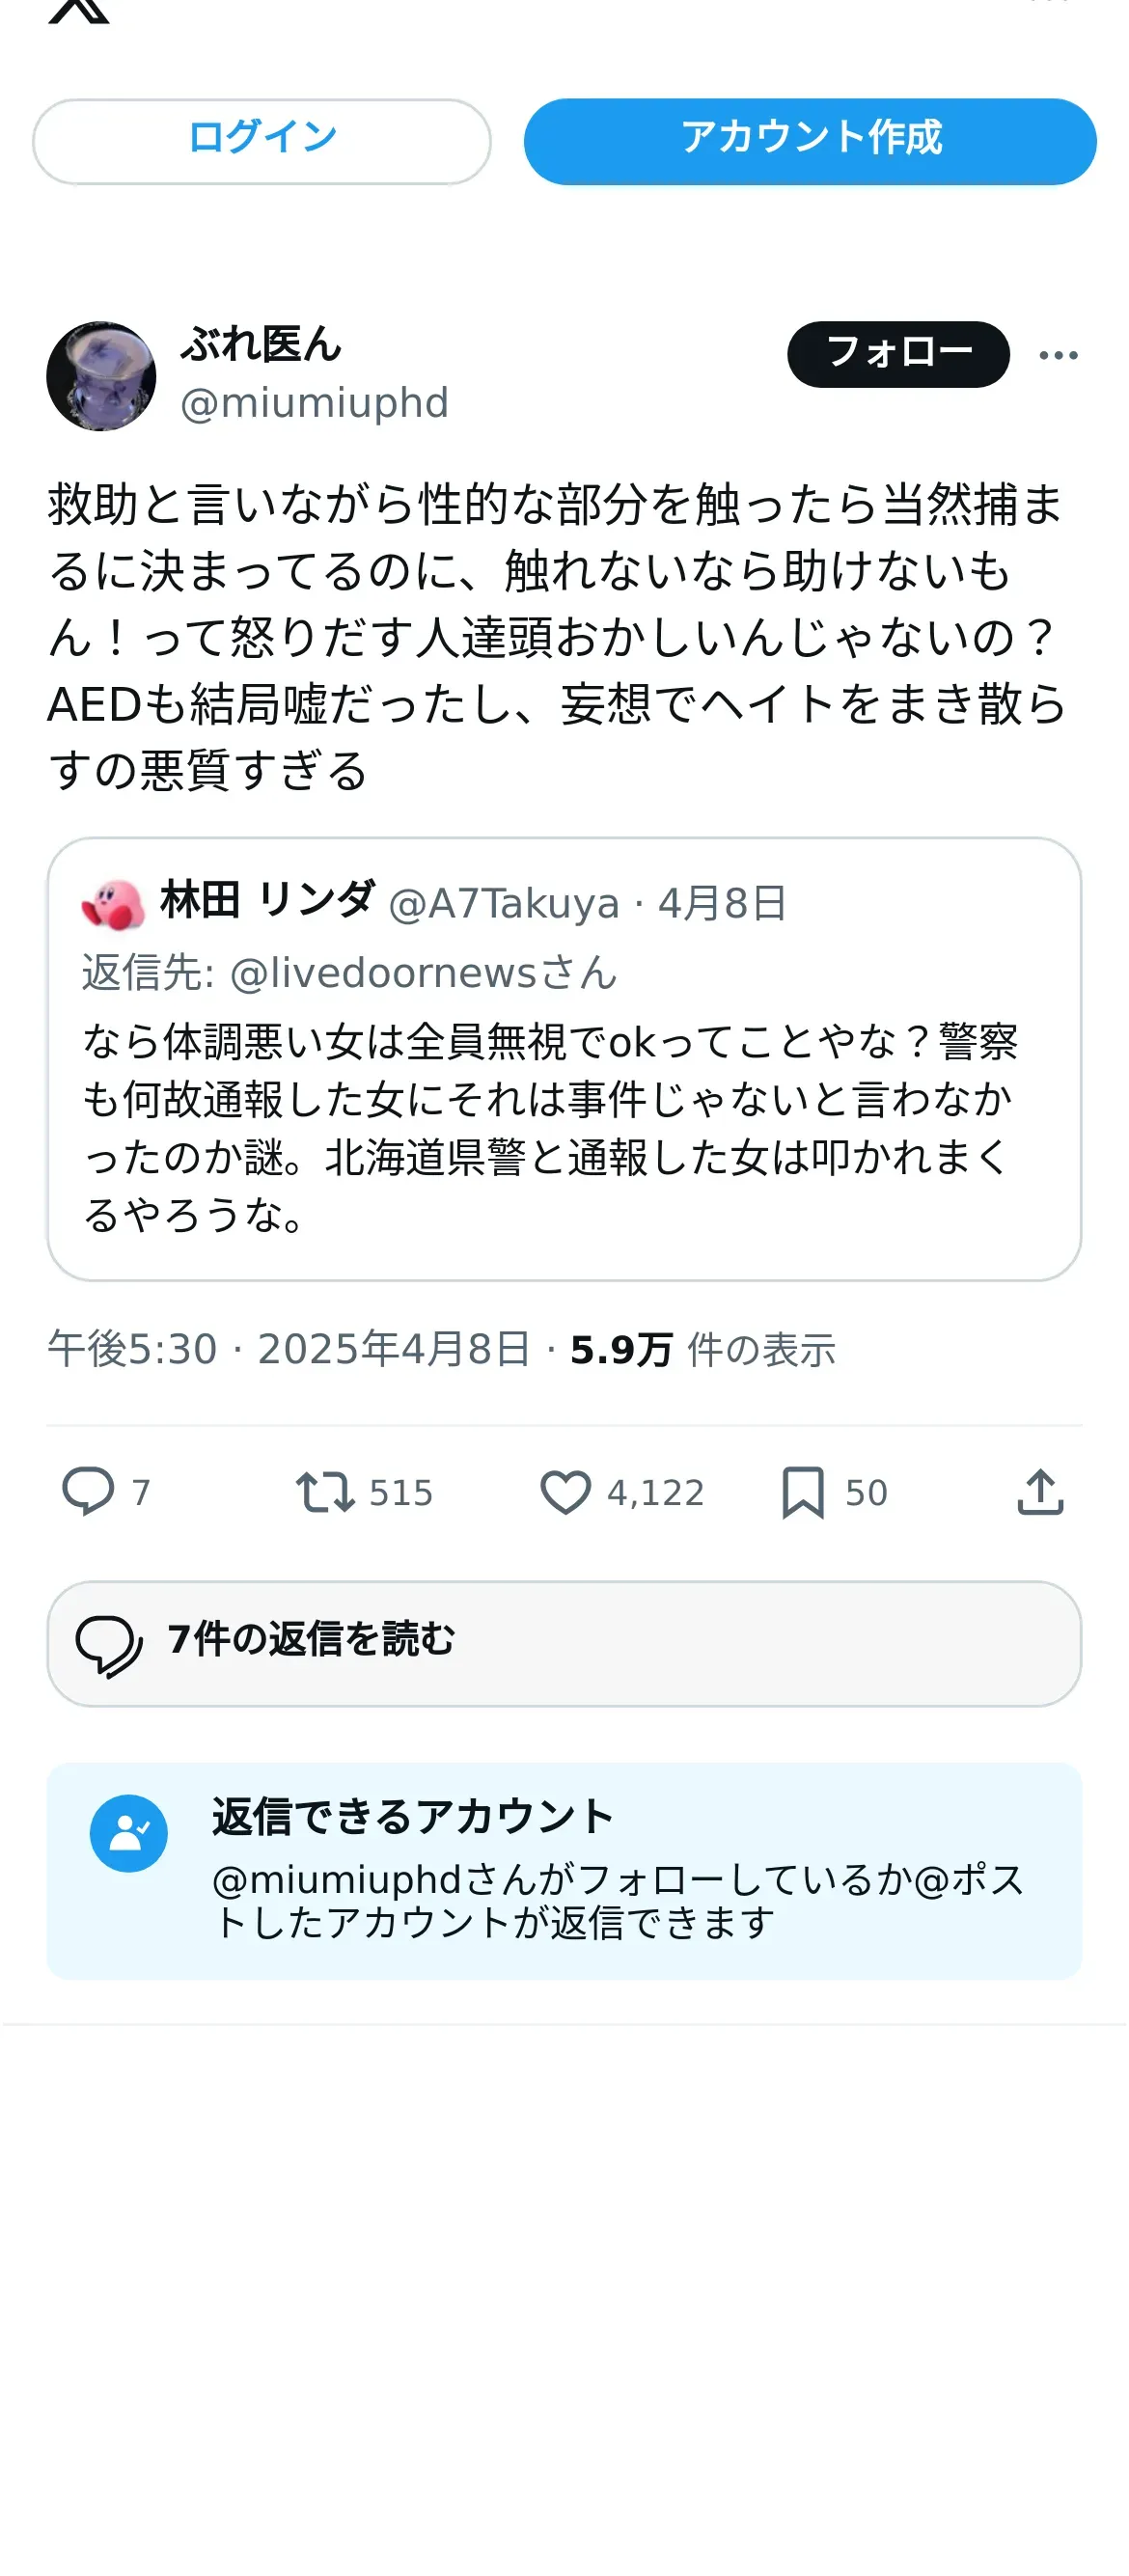Screen dimensions: 1129x2576
Task: Like the post with the heart icon
Action: point(566,1492)
